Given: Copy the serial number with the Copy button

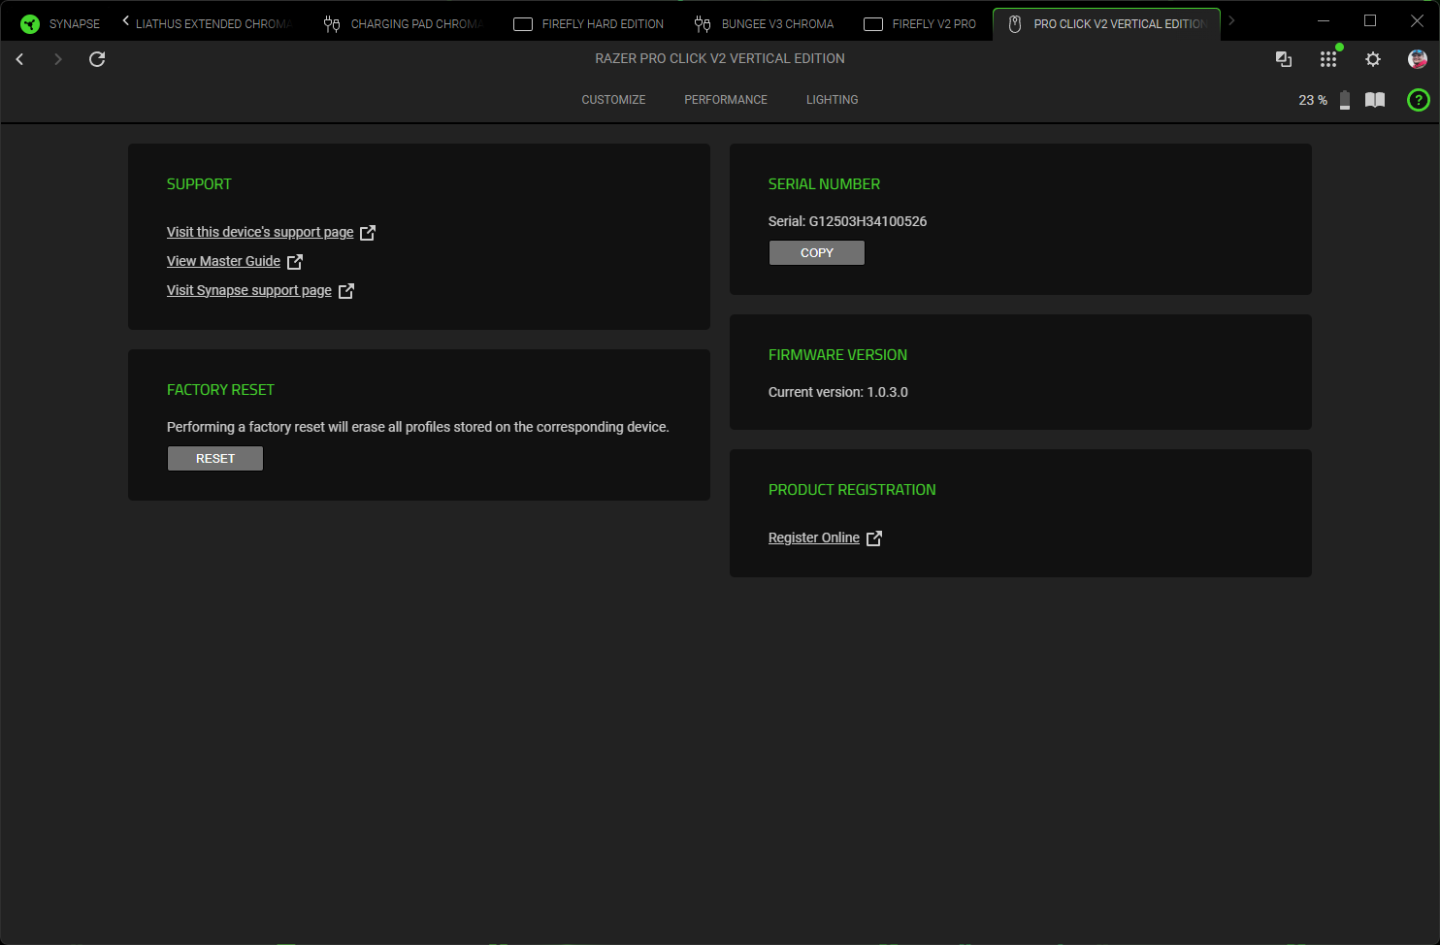Looking at the screenshot, I should pyautogui.click(x=817, y=253).
